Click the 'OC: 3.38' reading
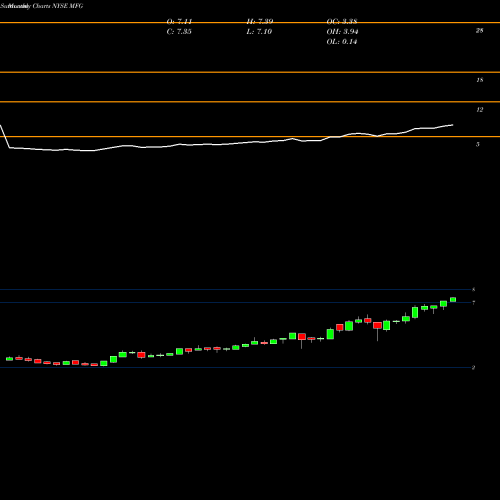 click(342, 22)
